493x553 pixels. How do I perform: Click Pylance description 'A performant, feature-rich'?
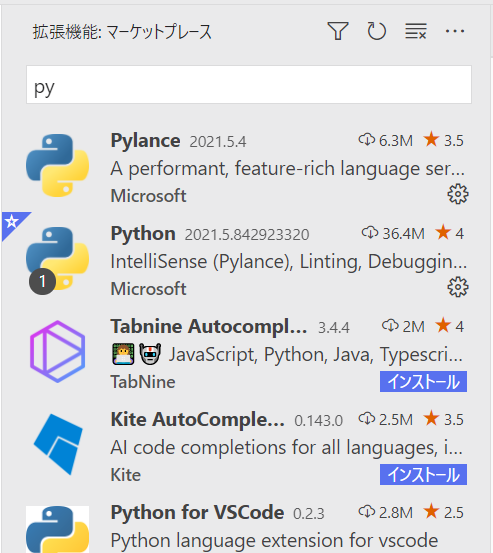pos(288,168)
